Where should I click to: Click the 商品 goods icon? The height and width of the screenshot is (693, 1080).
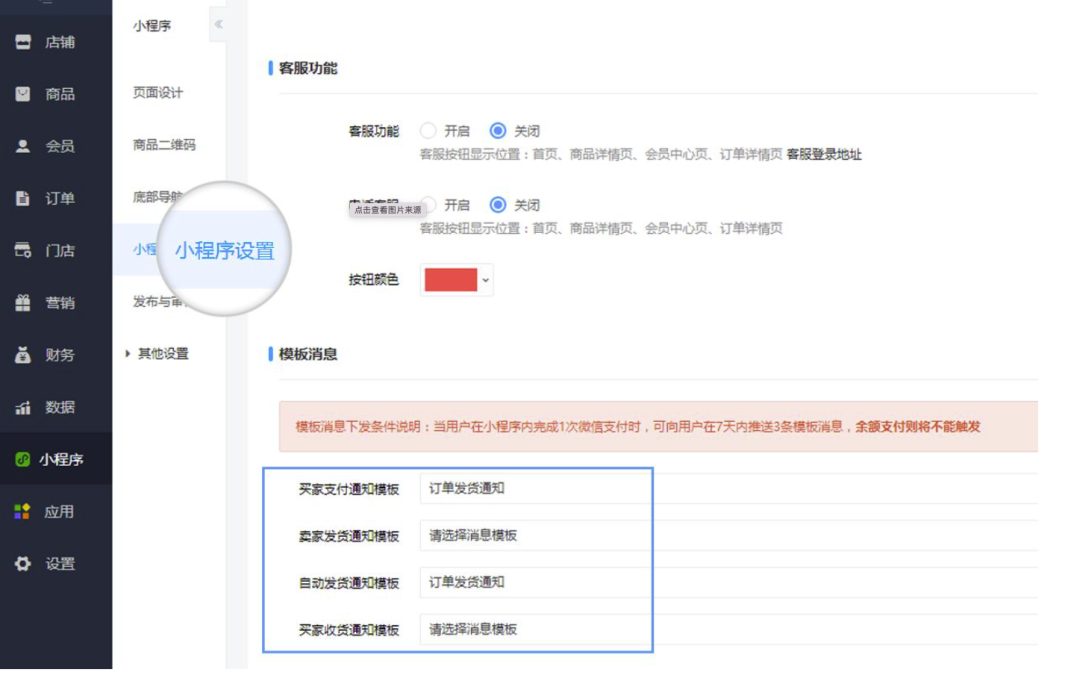[x=23, y=94]
